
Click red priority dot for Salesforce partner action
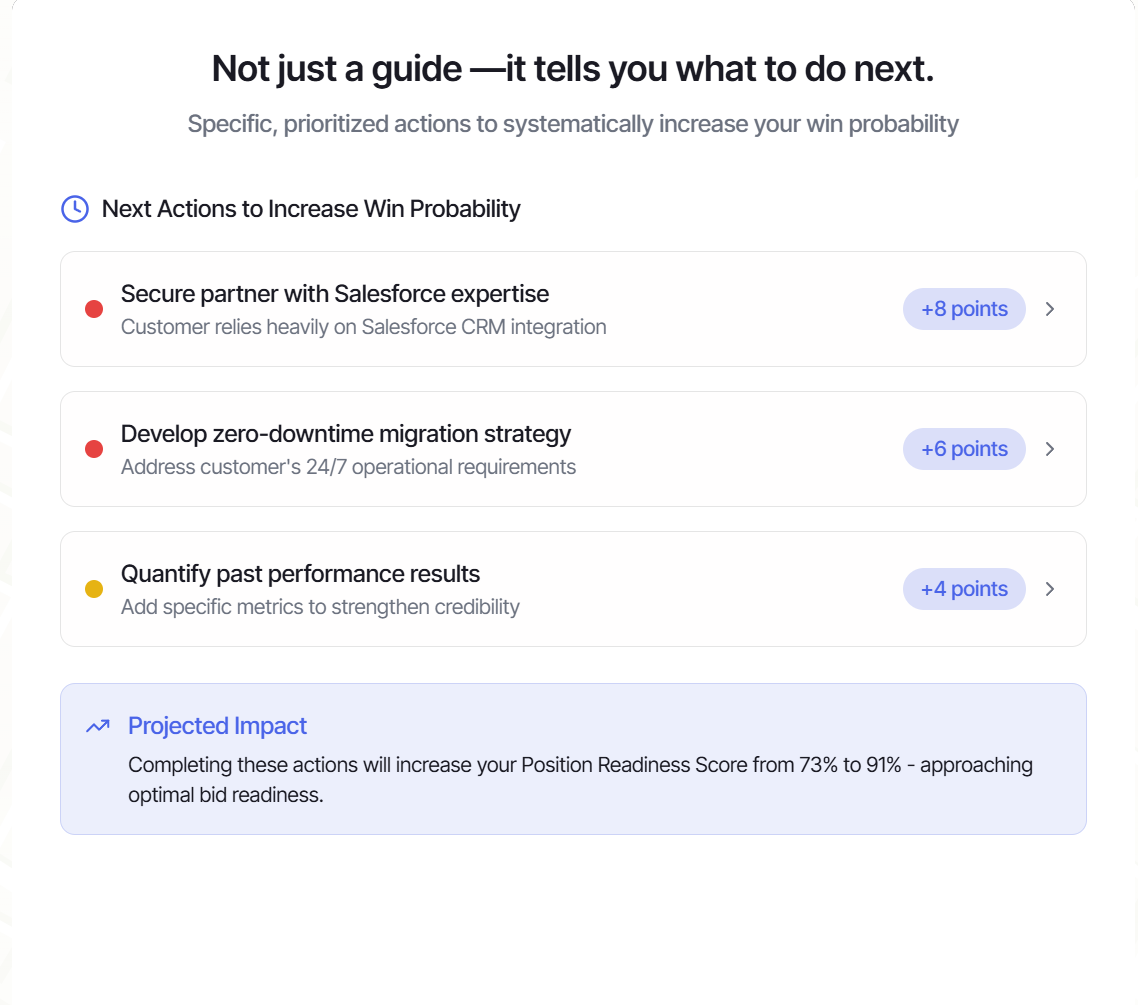click(x=94, y=309)
